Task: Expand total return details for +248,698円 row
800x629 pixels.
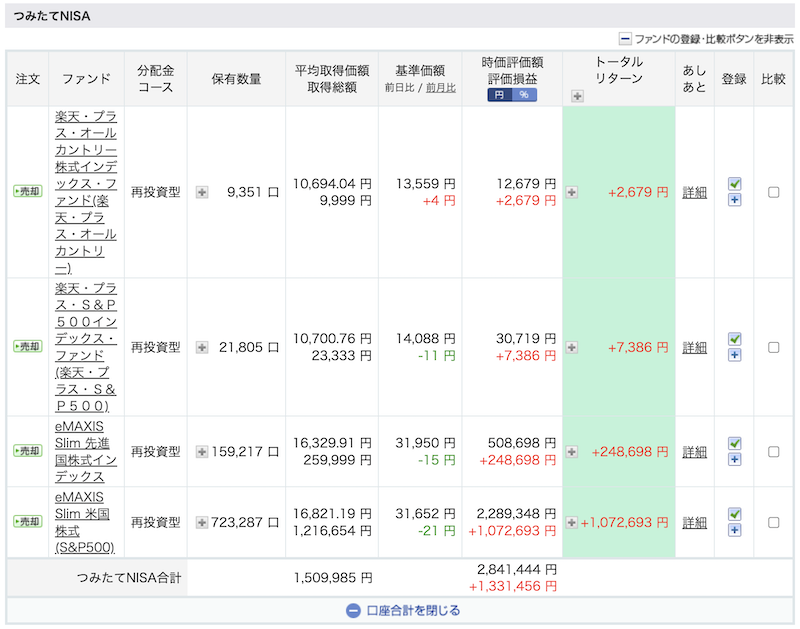Action: [x=572, y=452]
